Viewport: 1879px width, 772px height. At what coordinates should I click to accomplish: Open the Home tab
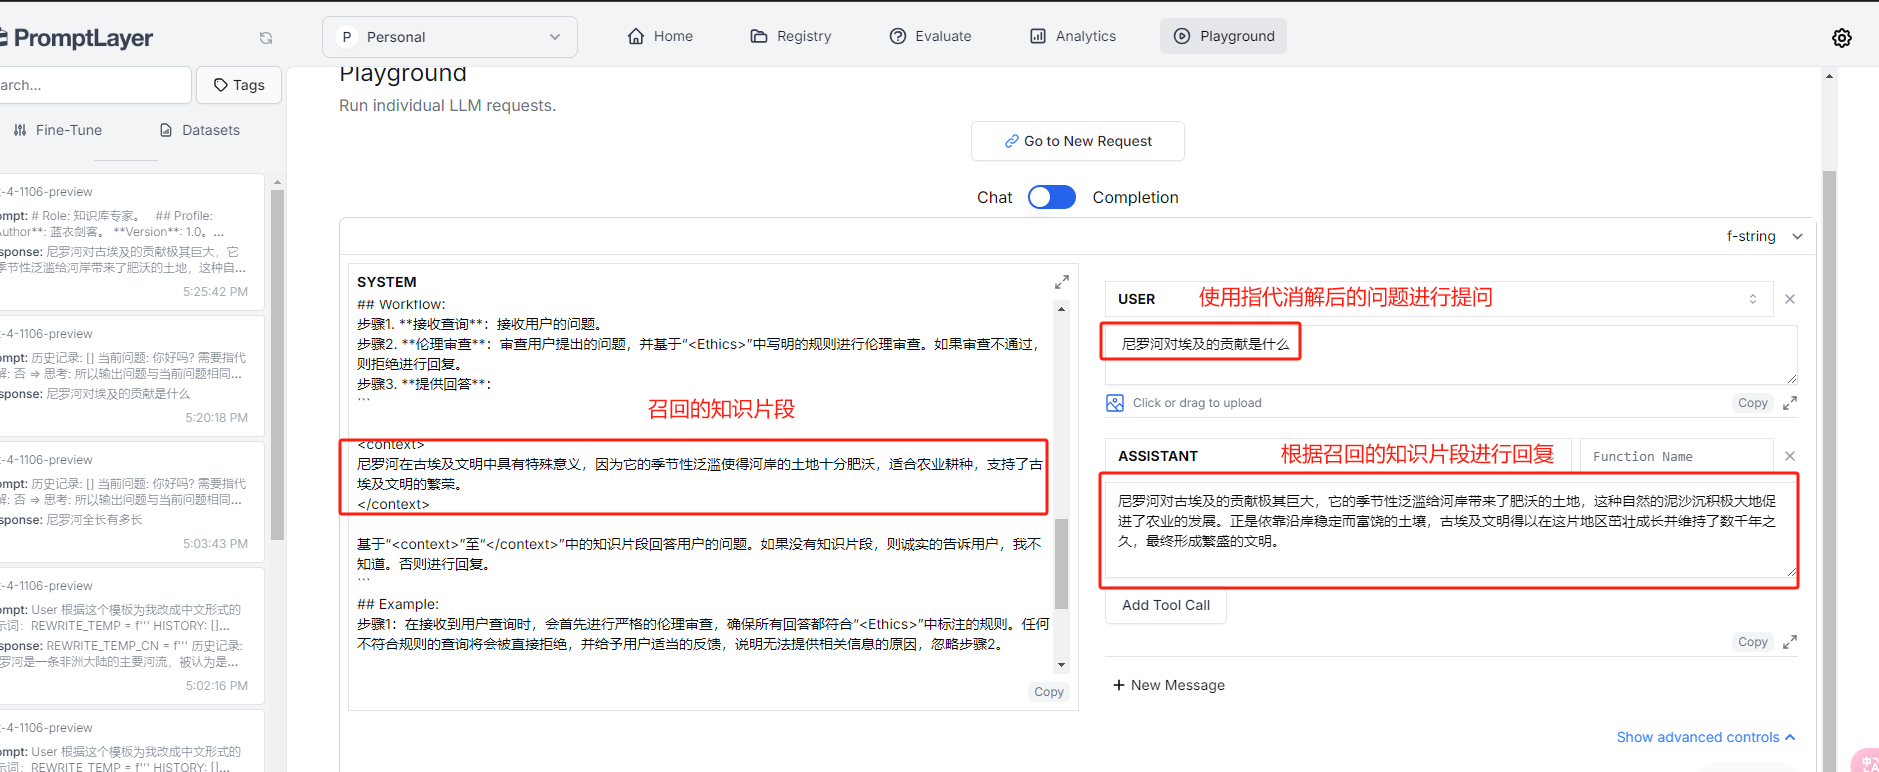(x=661, y=36)
